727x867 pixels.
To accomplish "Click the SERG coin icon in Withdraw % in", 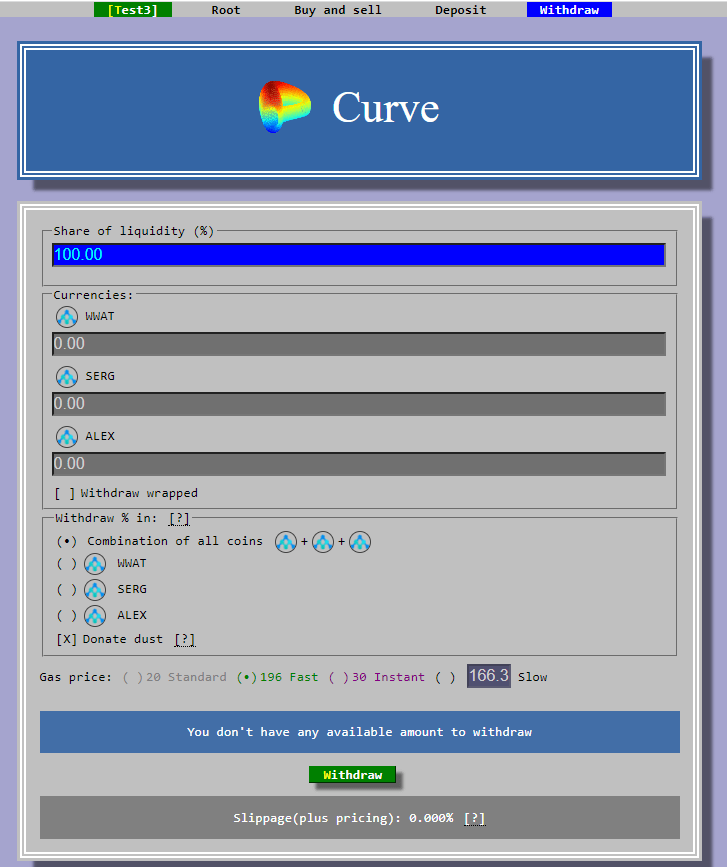I will tap(95, 590).
